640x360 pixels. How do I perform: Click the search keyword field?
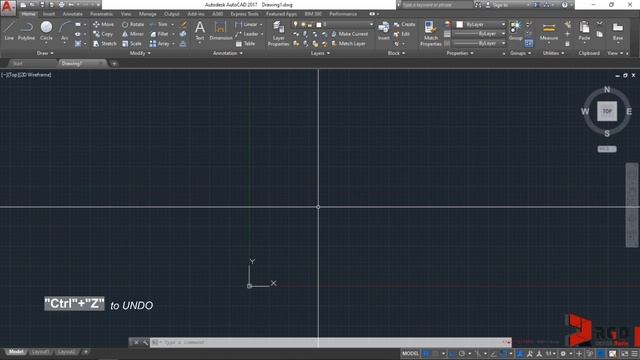tap(437, 5)
